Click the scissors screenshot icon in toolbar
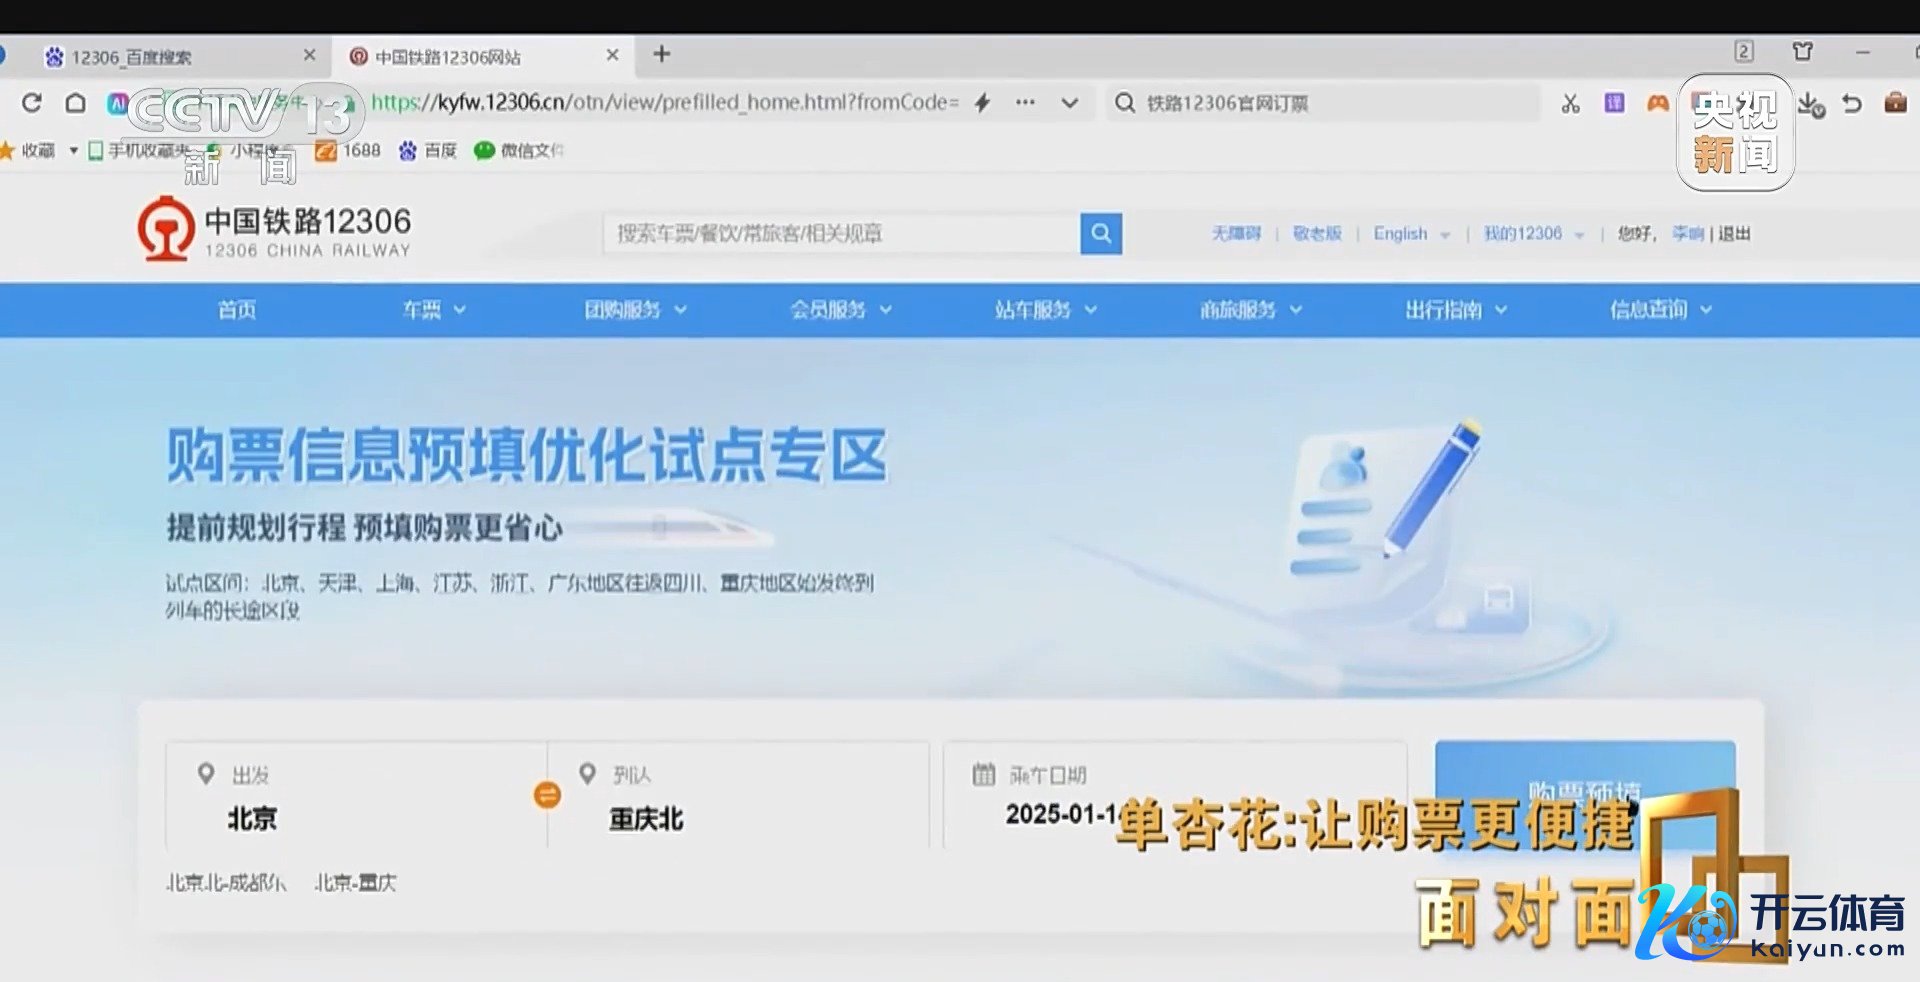 click(1570, 103)
